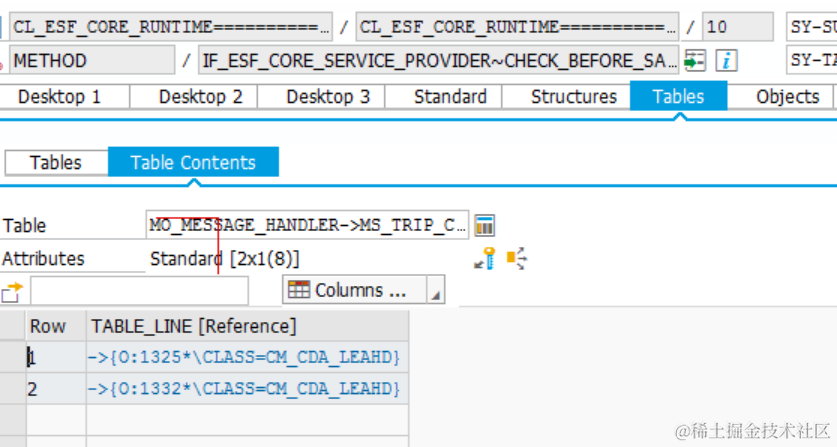Select row number 2 cell

[56, 388]
